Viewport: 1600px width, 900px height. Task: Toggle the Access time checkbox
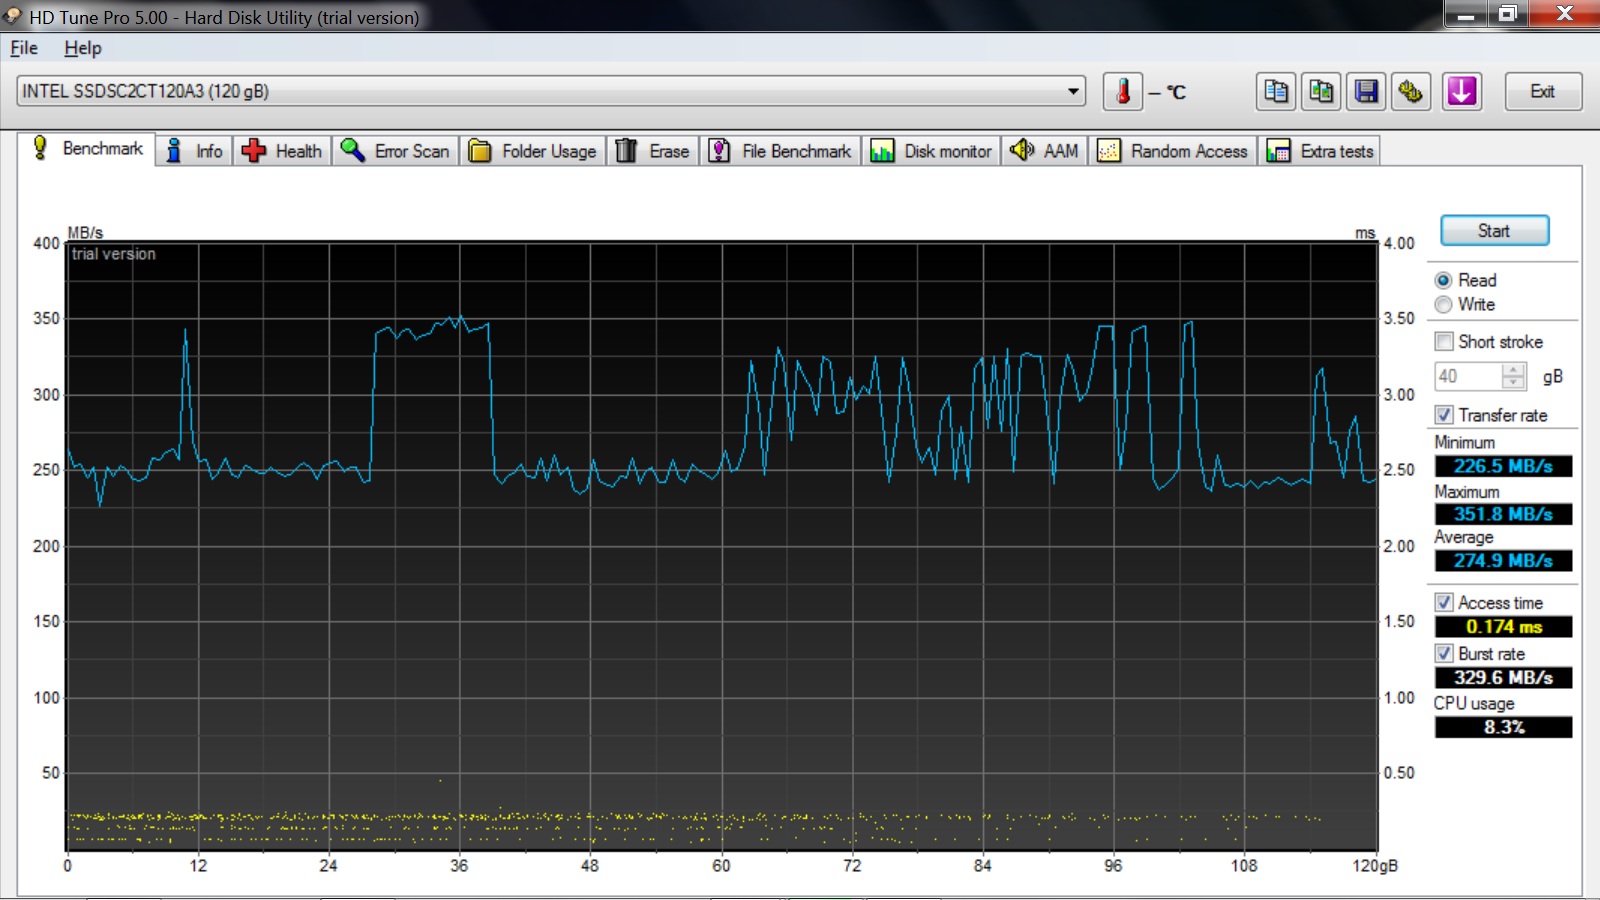coord(1444,602)
